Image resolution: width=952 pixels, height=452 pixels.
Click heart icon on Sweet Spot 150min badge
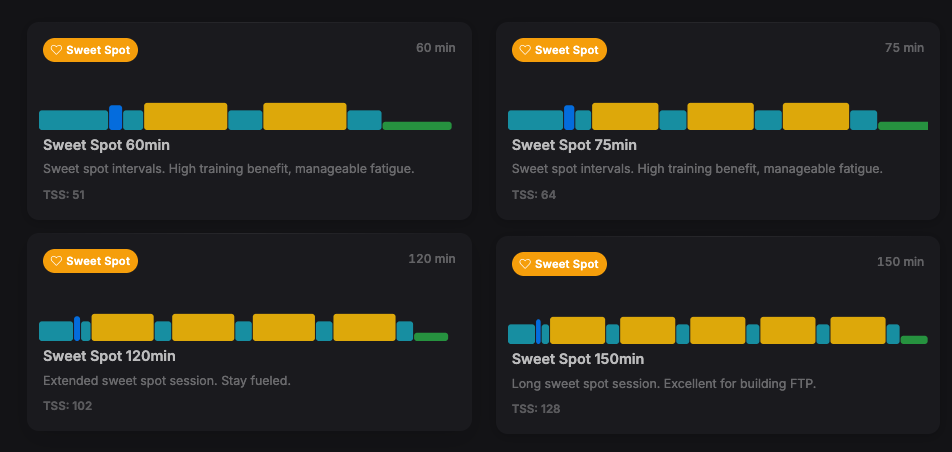(x=526, y=264)
